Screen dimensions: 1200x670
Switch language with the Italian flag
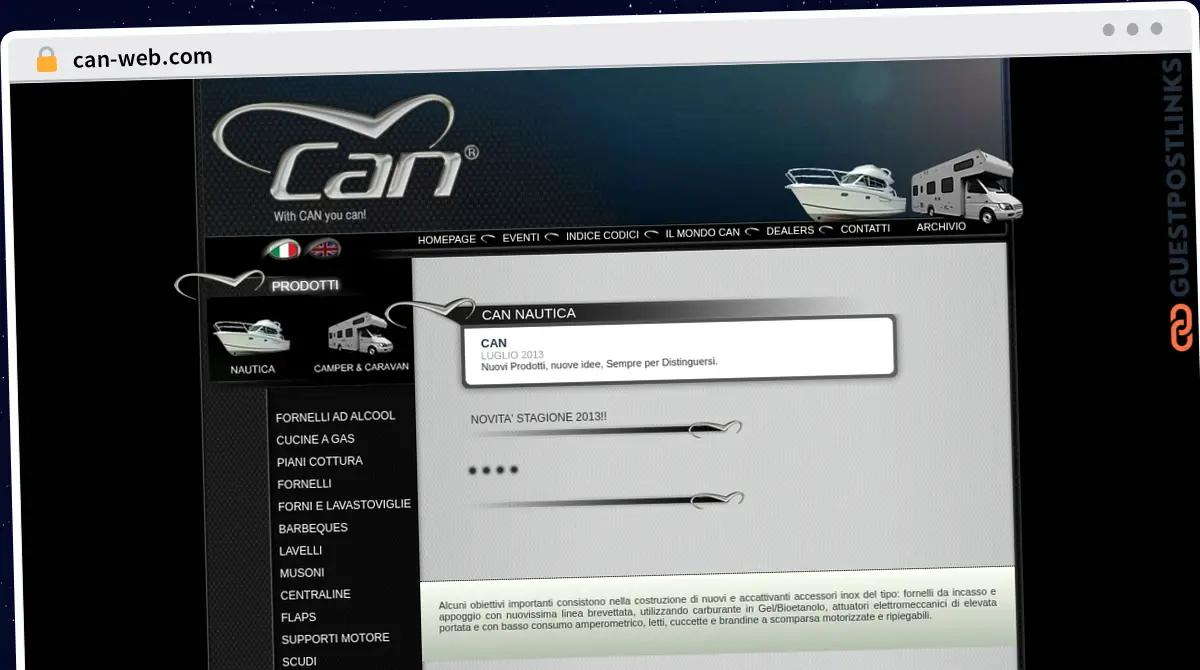point(285,249)
